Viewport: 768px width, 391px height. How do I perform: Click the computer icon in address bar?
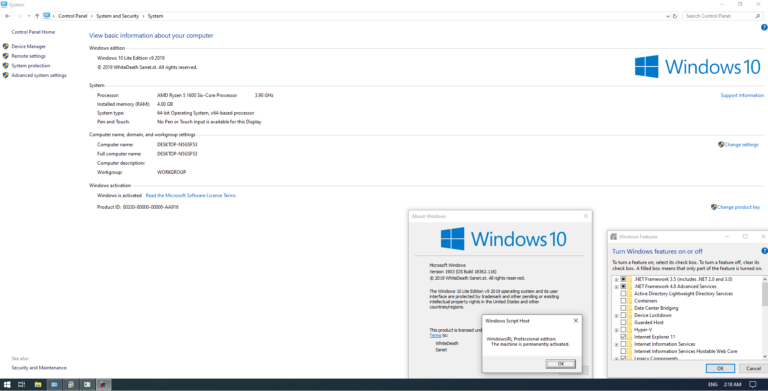[47, 16]
